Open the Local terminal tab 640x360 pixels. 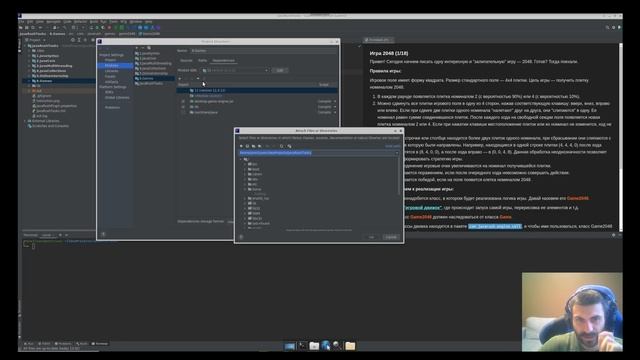(47, 235)
